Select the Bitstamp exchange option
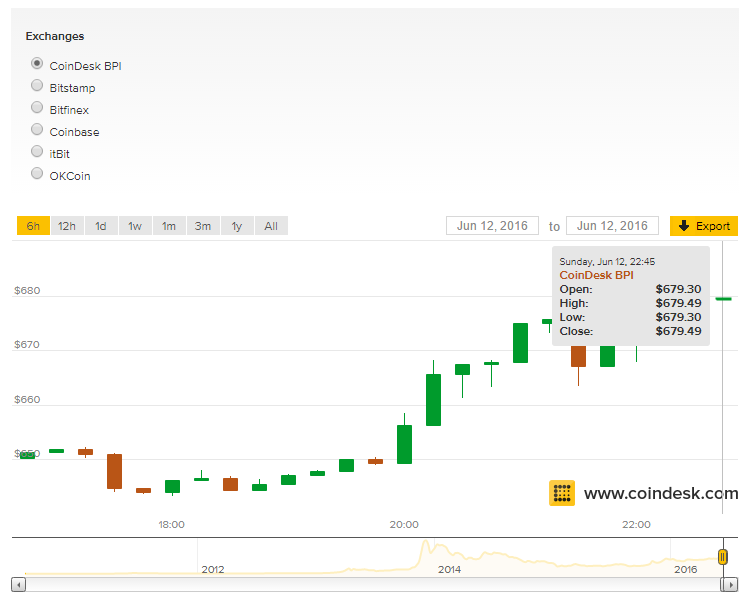This screenshot has width=748, height=604. coord(37,85)
